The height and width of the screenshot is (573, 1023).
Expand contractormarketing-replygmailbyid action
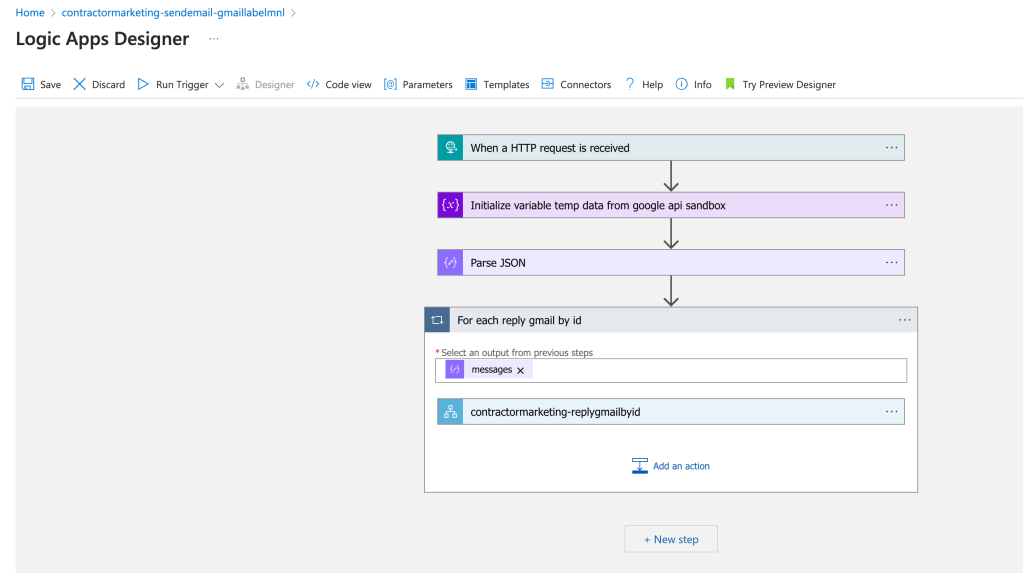(x=671, y=412)
